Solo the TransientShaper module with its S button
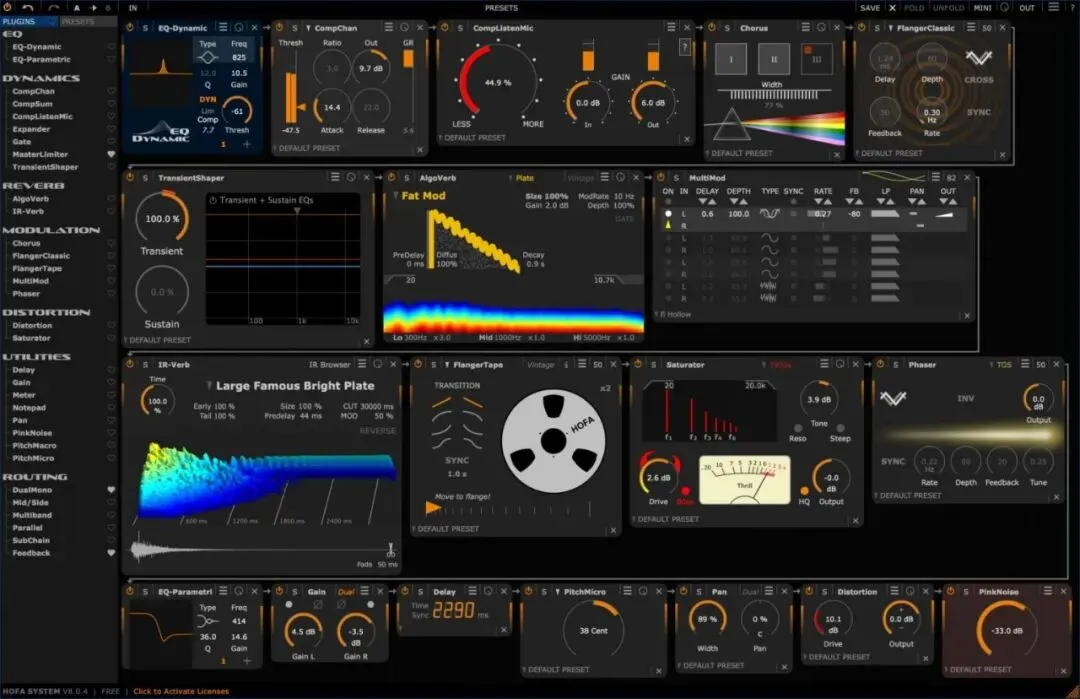Viewport: 1080px width, 699px height. tap(145, 178)
